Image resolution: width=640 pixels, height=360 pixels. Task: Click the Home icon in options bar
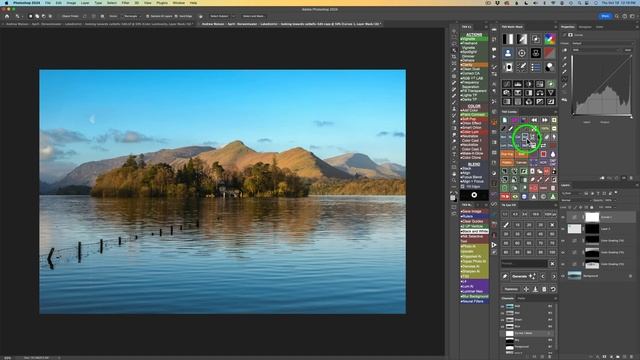point(7,16)
